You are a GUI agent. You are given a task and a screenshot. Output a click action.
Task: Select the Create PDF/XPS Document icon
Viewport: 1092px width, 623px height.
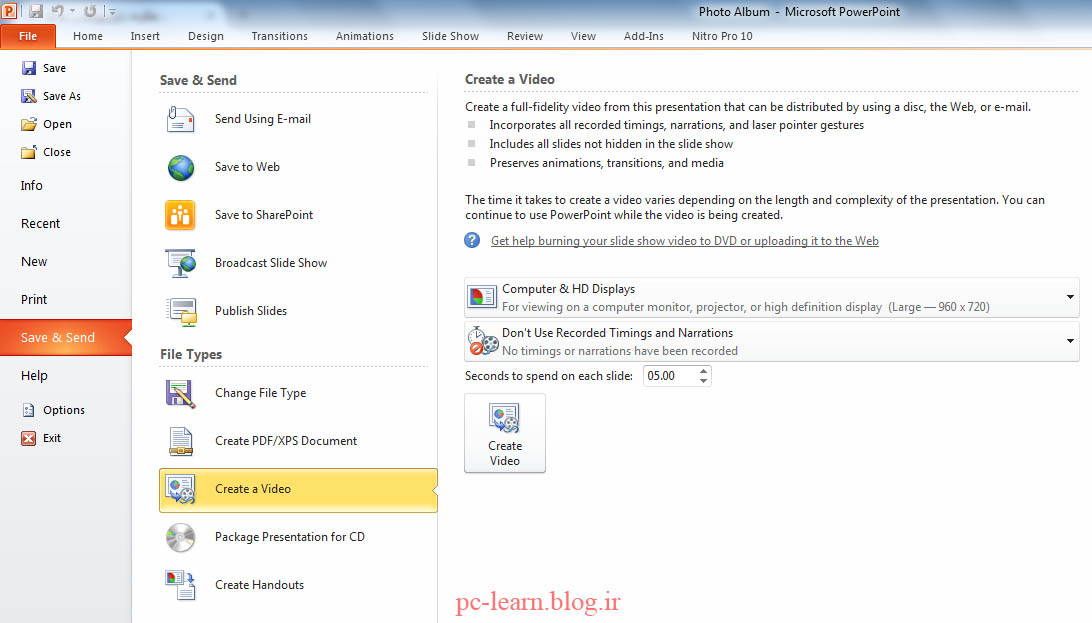point(181,441)
